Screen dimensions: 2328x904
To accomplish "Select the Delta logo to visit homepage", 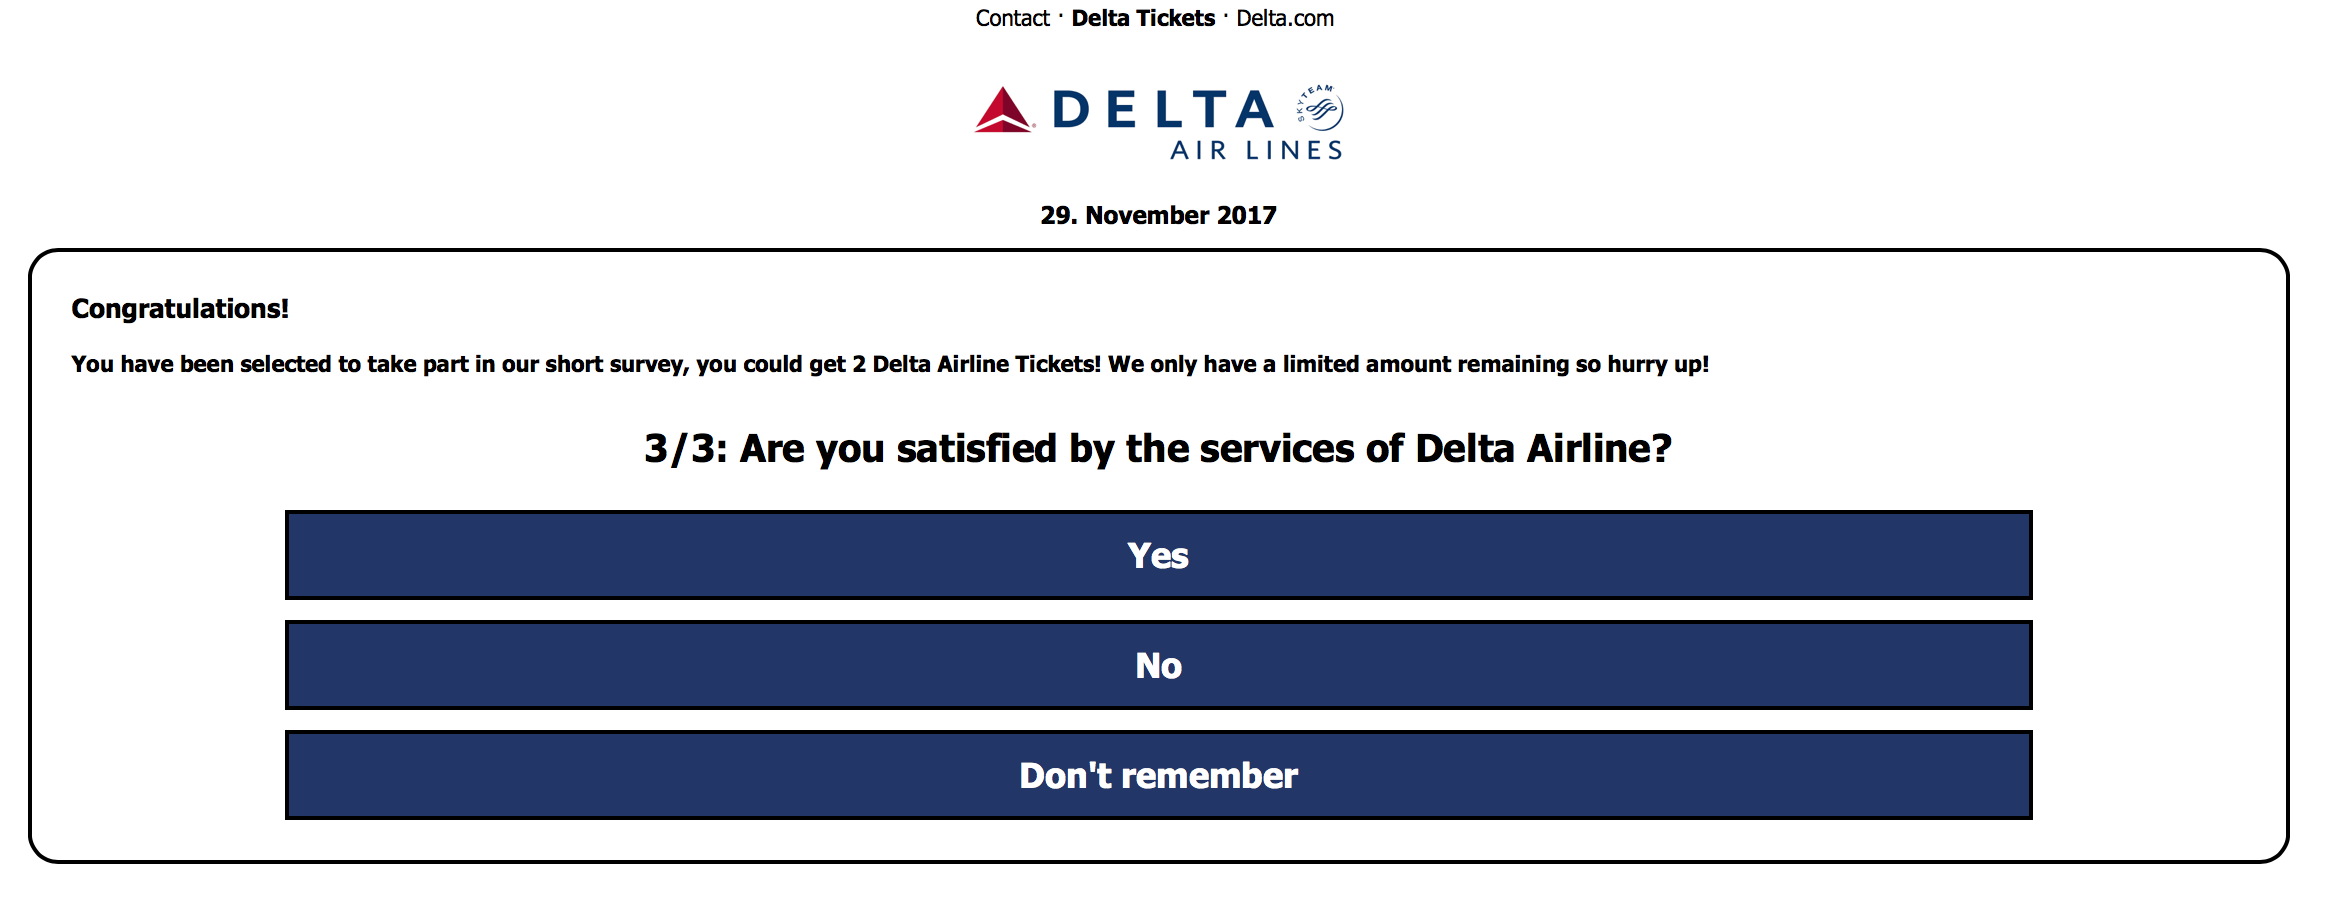I will (x=1160, y=120).
